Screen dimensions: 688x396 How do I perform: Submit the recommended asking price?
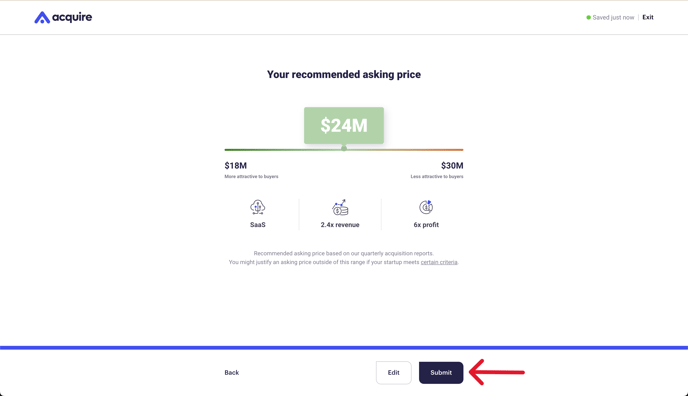pos(441,373)
